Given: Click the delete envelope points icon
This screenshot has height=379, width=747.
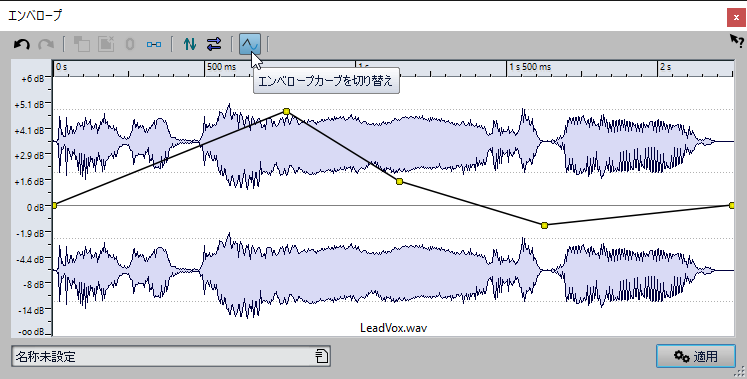Looking at the screenshot, I should click(x=106, y=44).
